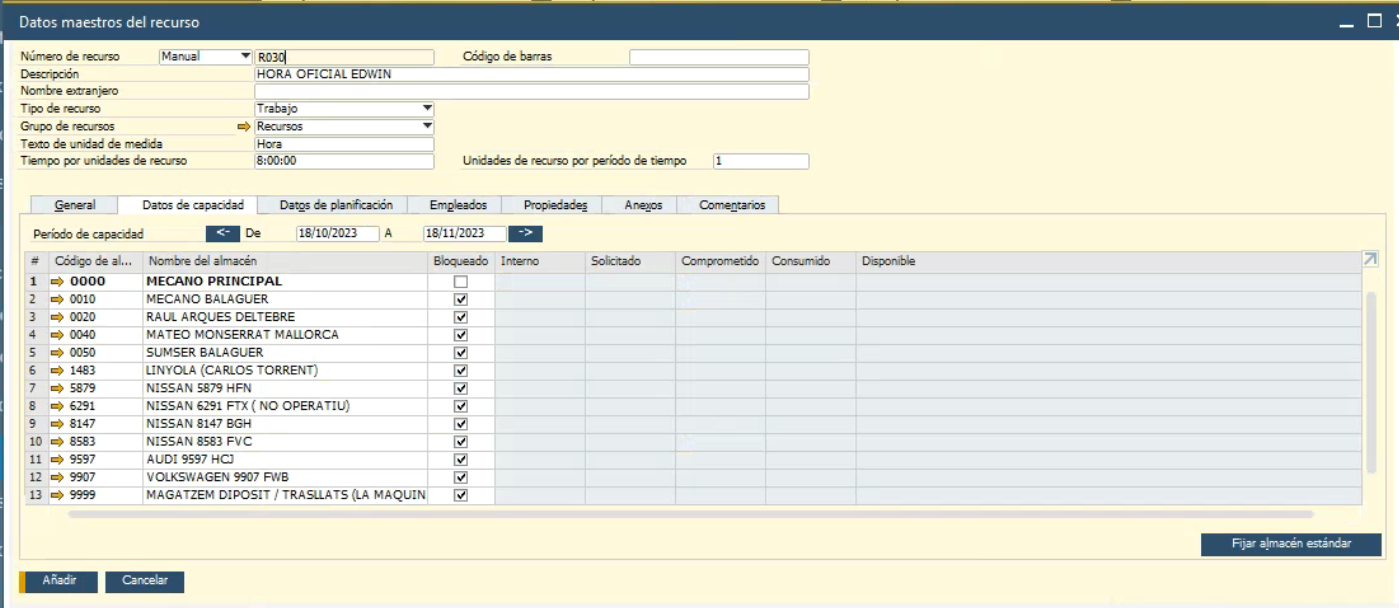The width and height of the screenshot is (1399, 608).
Task: Click the Código de barras field
Action: pyautogui.click(x=719, y=57)
